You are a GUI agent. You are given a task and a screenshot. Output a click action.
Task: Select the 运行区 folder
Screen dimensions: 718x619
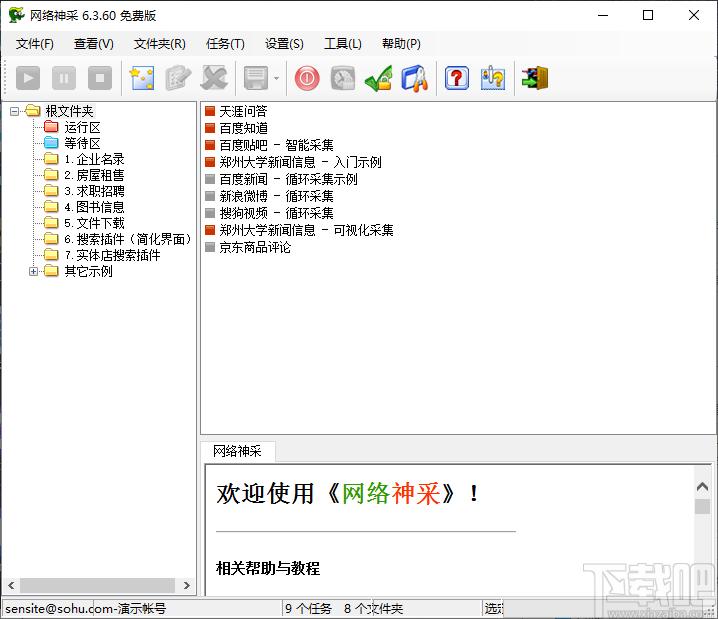tap(82, 127)
